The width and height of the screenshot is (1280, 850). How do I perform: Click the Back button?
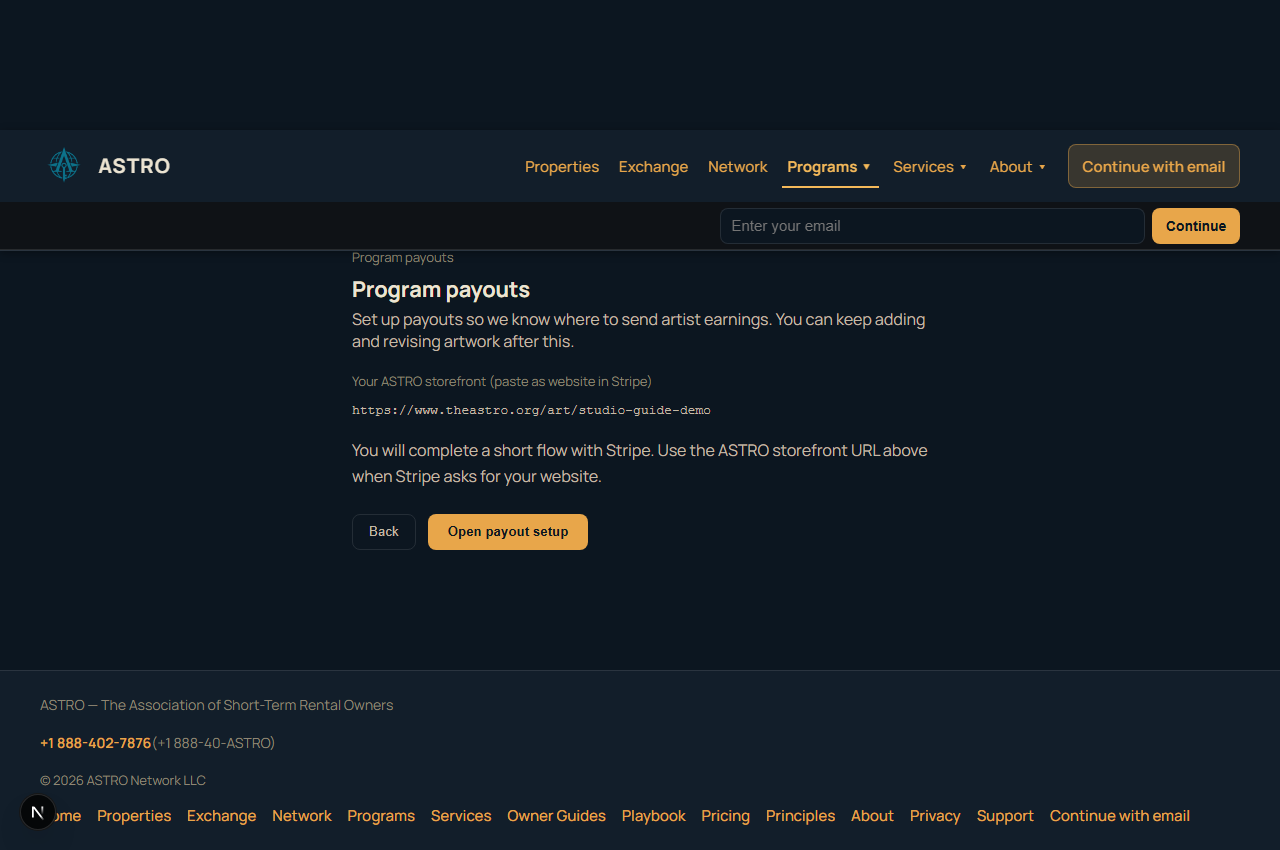tap(384, 532)
